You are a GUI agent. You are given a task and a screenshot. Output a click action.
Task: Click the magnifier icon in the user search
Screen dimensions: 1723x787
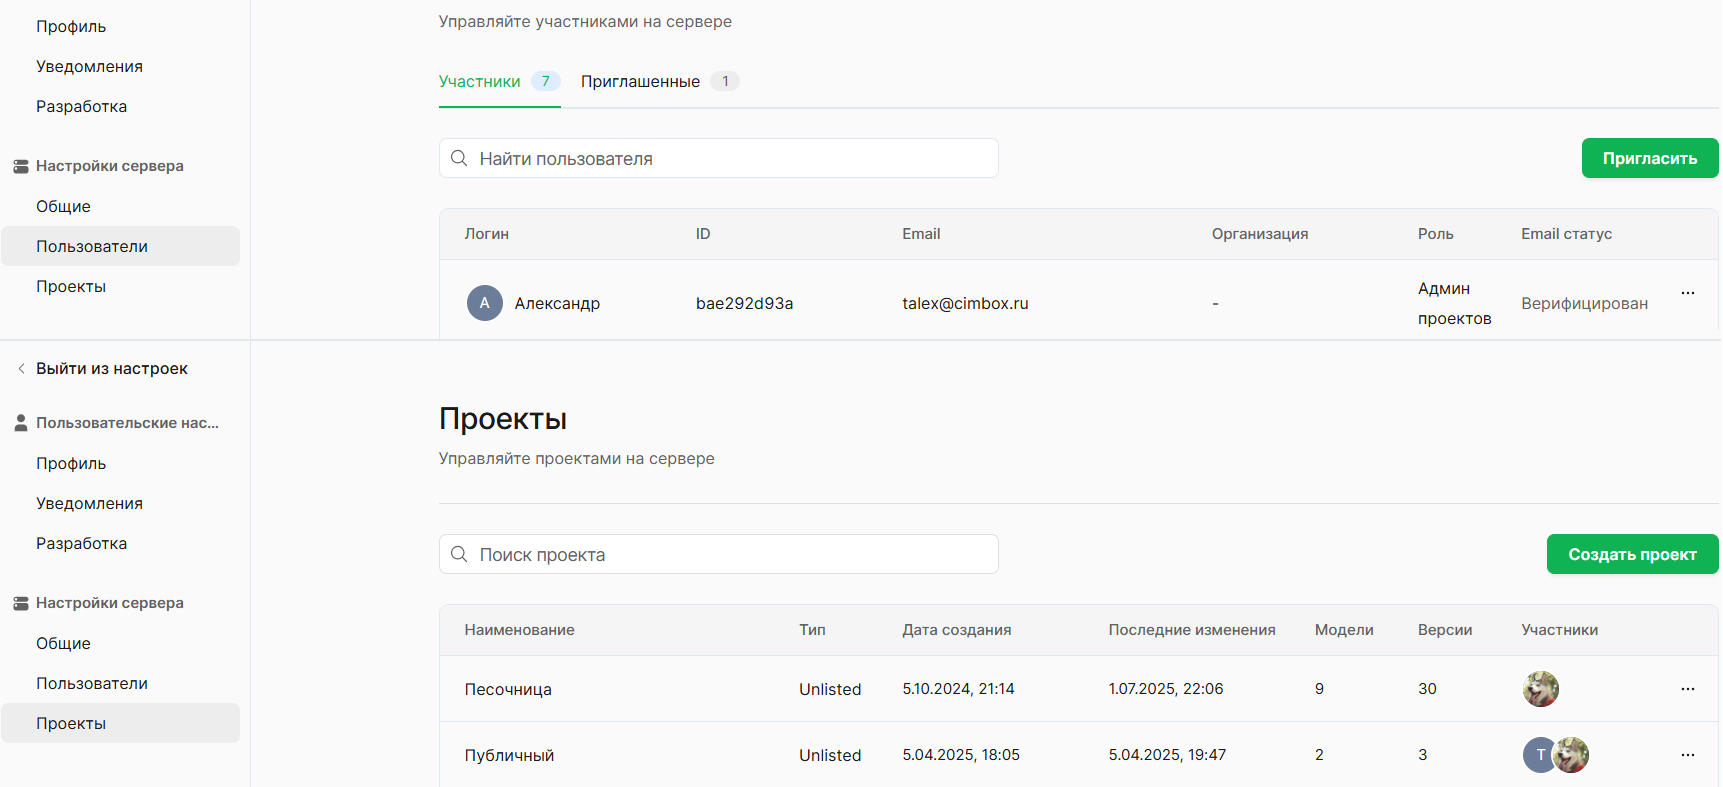[x=459, y=158]
